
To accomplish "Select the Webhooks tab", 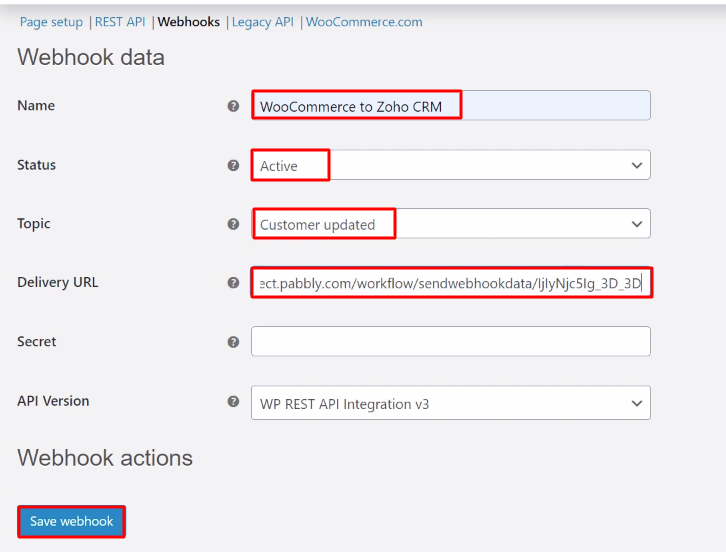I will [188, 22].
